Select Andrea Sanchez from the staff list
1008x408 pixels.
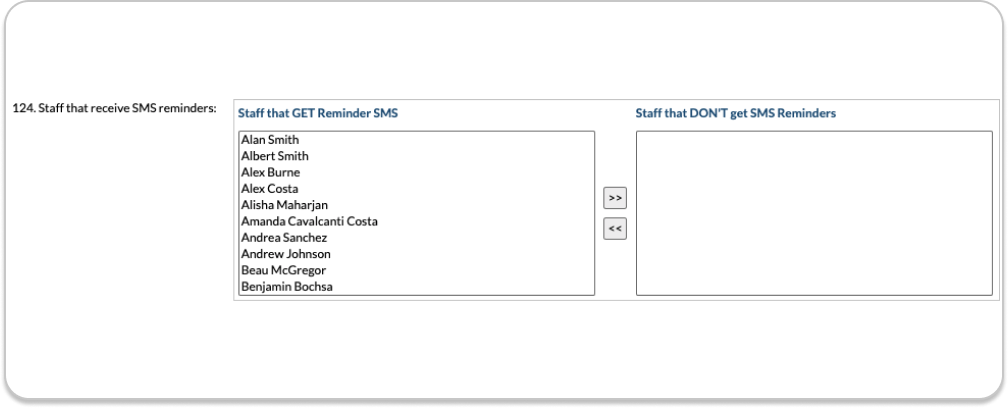click(x=284, y=238)
